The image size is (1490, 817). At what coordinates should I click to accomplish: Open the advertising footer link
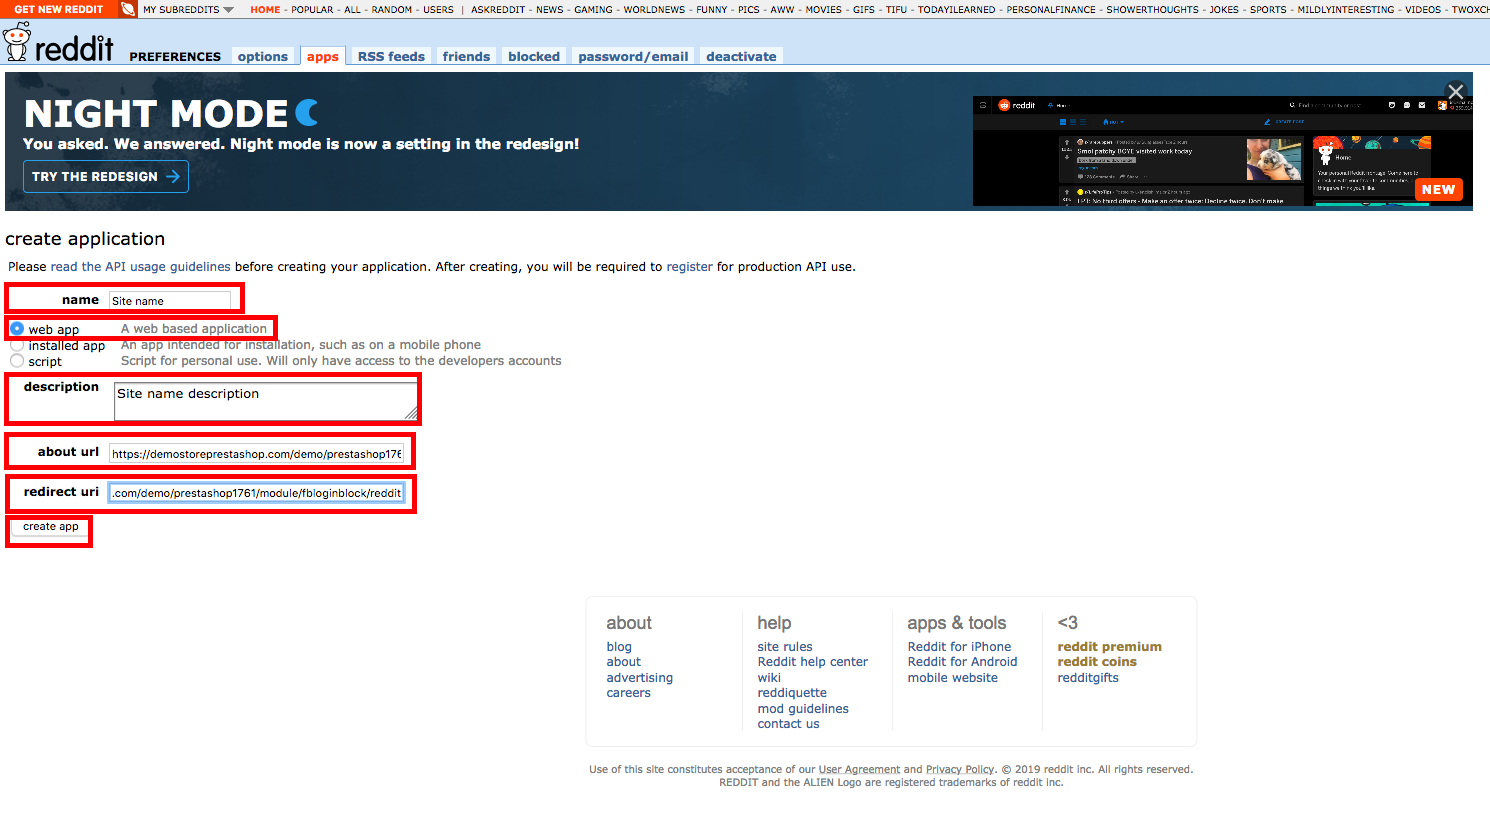click(x=639, y=678)
